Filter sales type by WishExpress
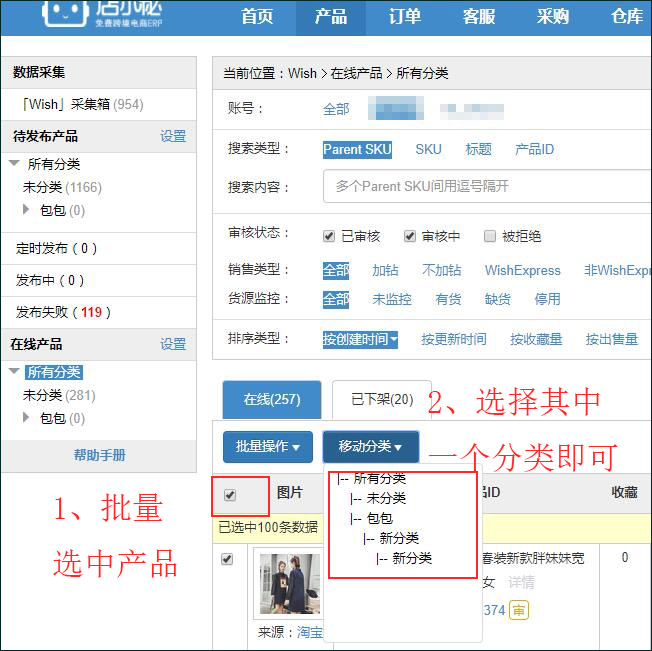The image size is (652, 651). tap(523, 270)
